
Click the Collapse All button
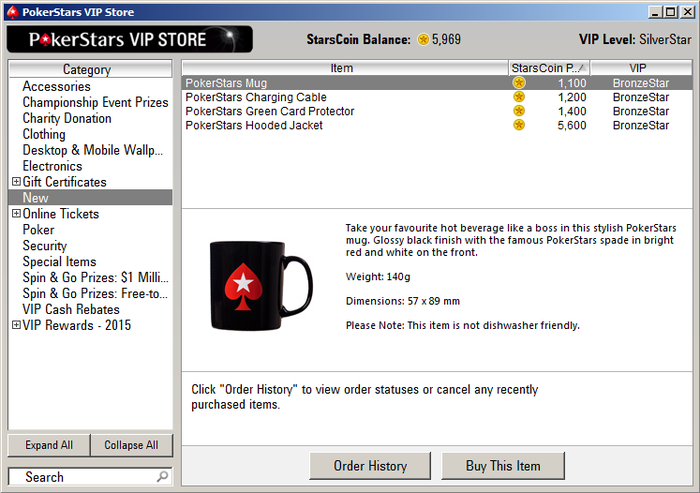tap(131, 445)
